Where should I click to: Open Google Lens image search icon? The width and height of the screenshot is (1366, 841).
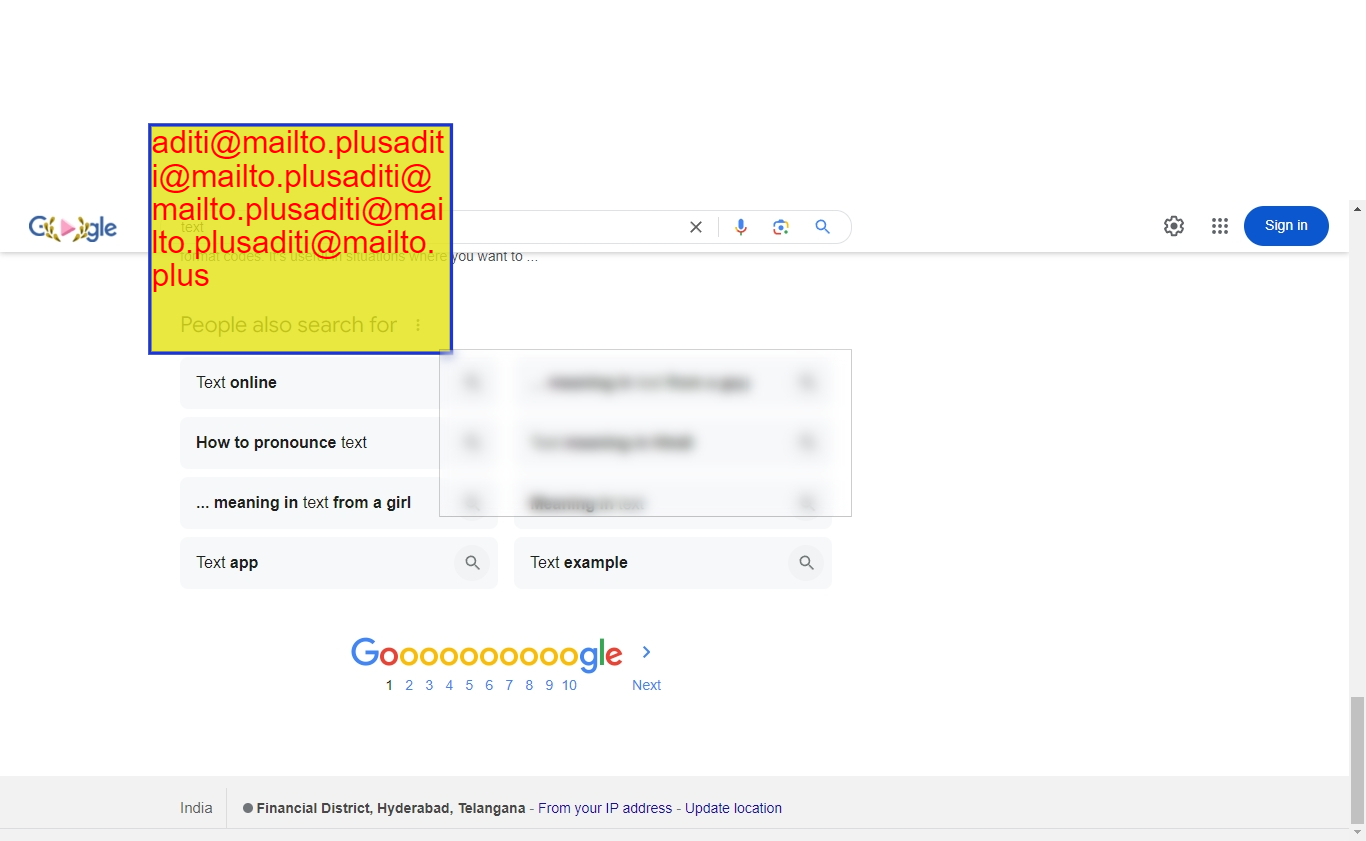click(781, 227)
